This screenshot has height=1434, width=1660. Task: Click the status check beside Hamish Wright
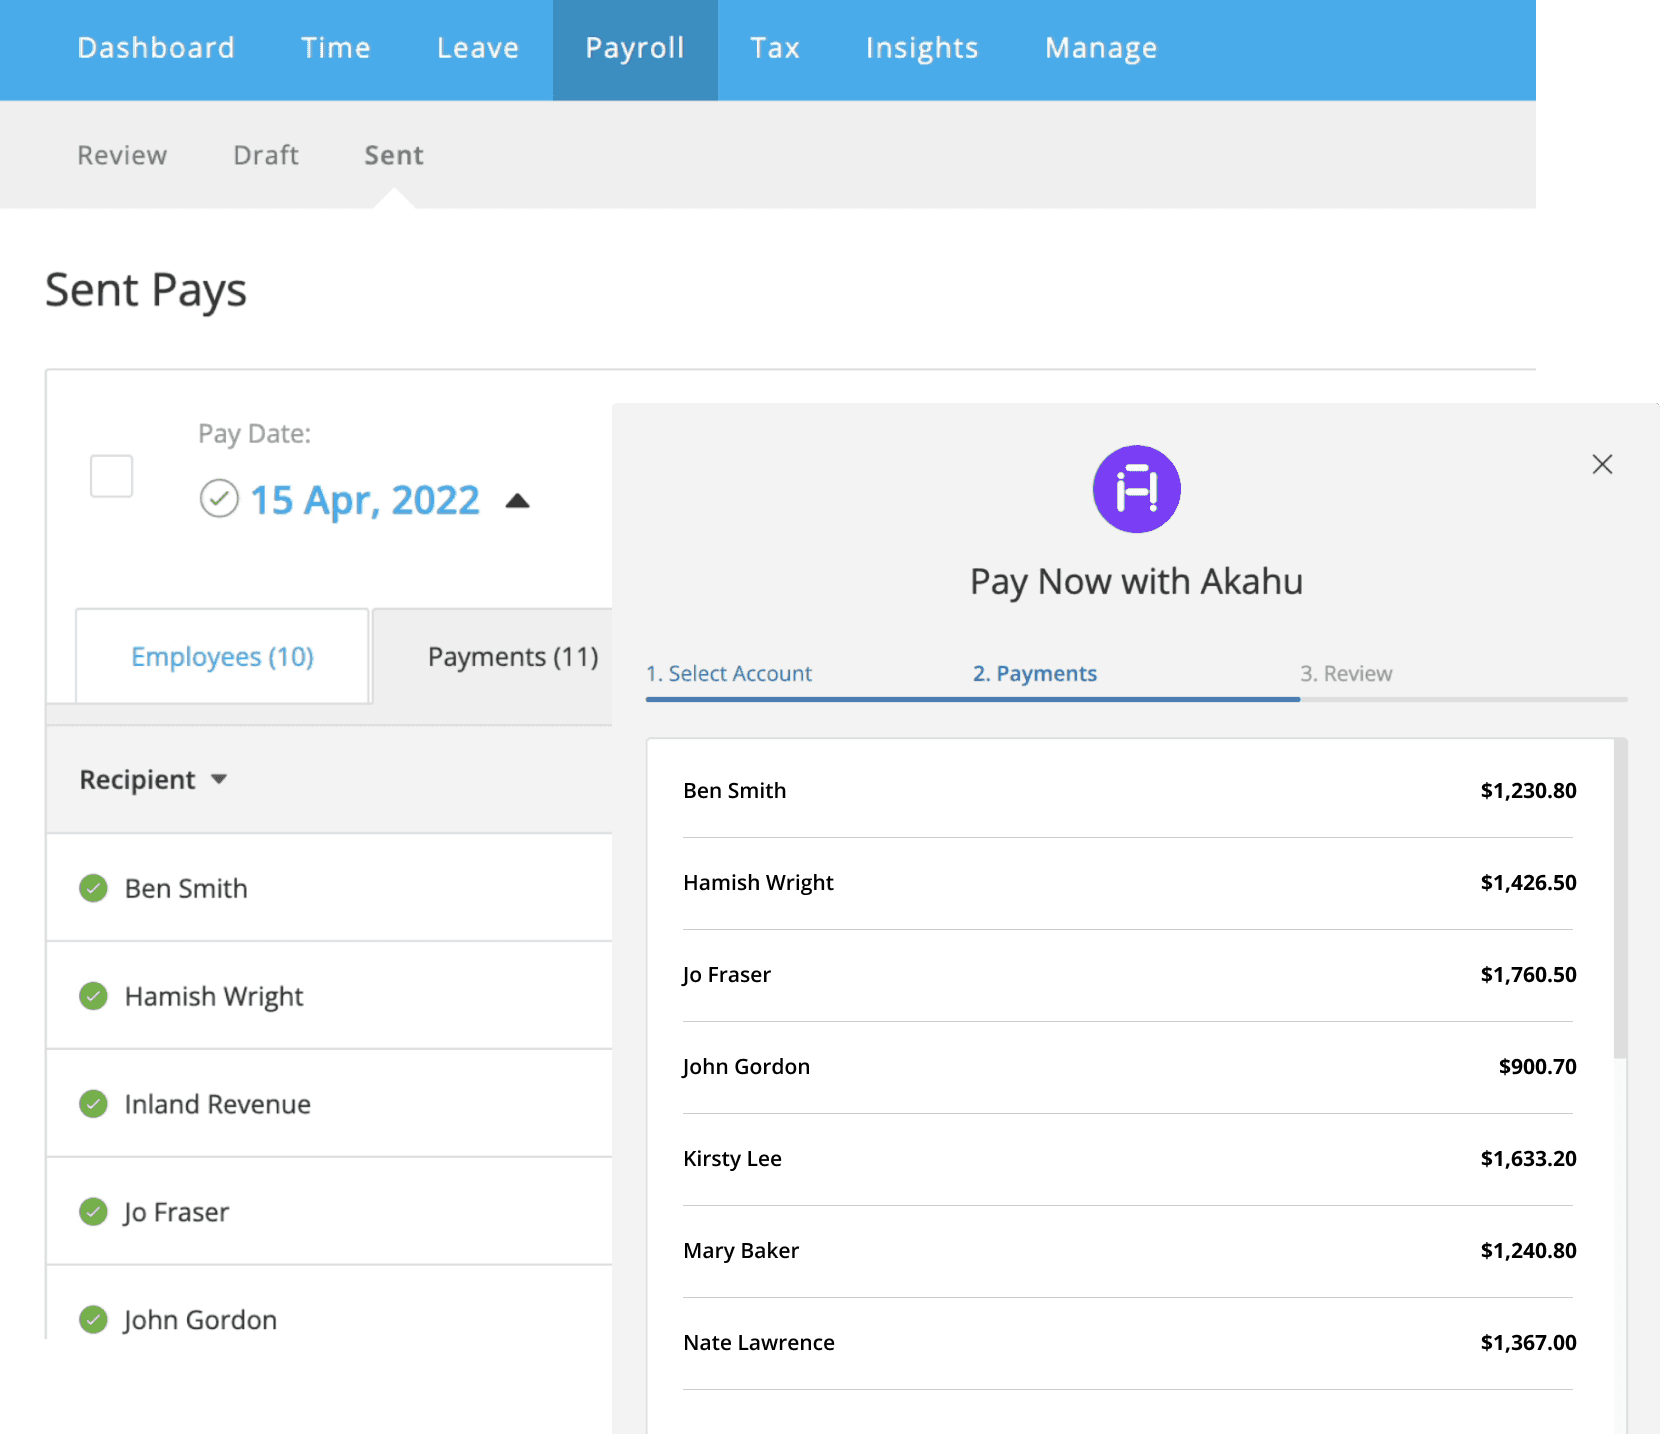[x=92, y=996]
